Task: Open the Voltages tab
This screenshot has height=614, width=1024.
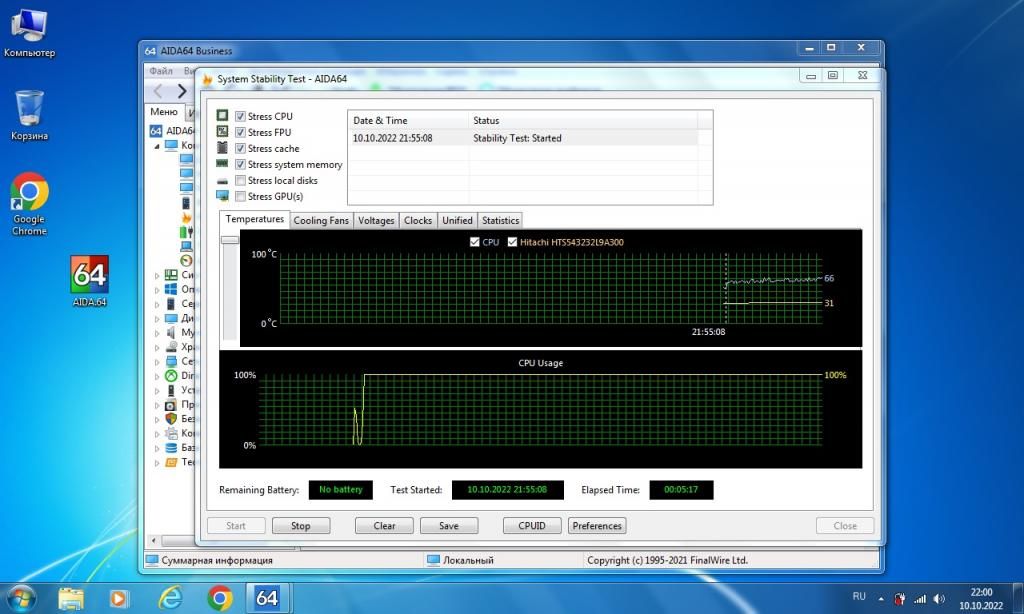Action: 376,221
